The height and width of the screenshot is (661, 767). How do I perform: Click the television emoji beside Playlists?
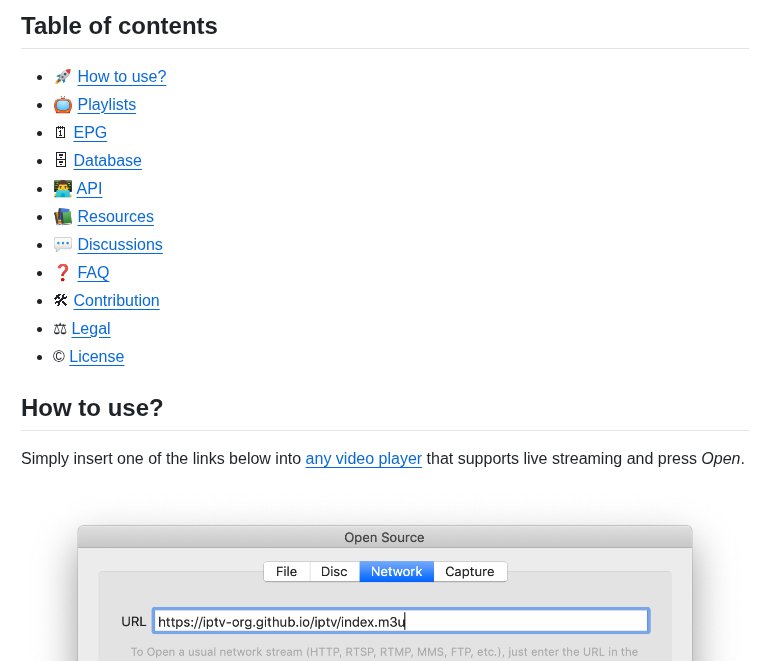(63, 105)
